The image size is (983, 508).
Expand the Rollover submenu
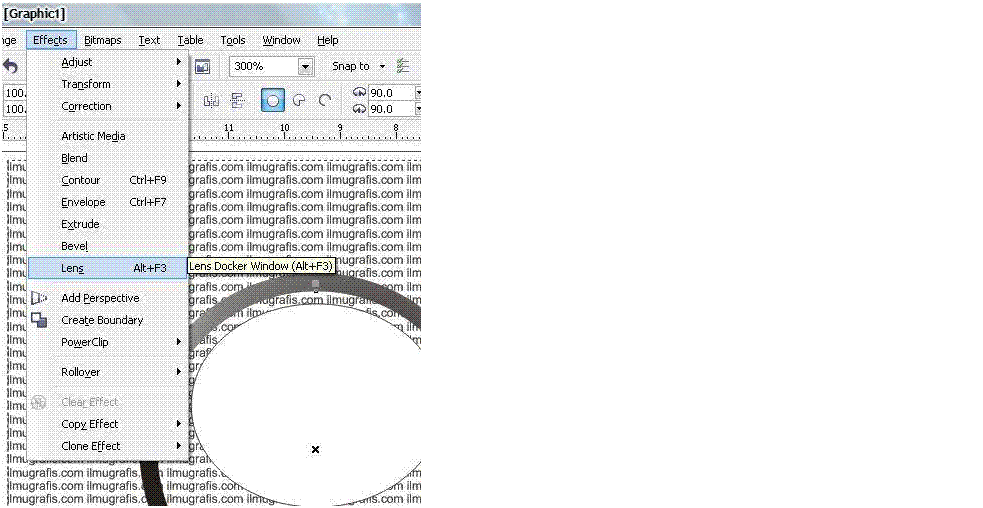(x=179, y=371)
